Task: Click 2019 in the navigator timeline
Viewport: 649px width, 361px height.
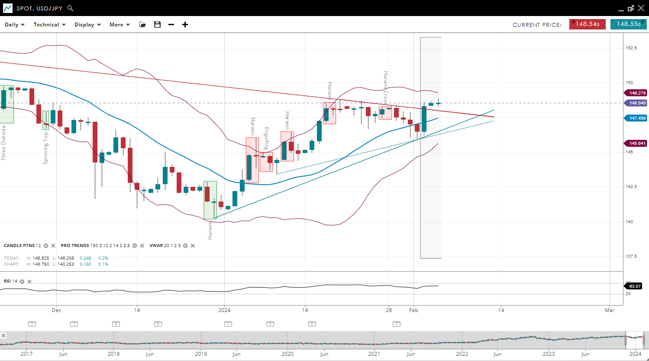Action: coord(201,354)
